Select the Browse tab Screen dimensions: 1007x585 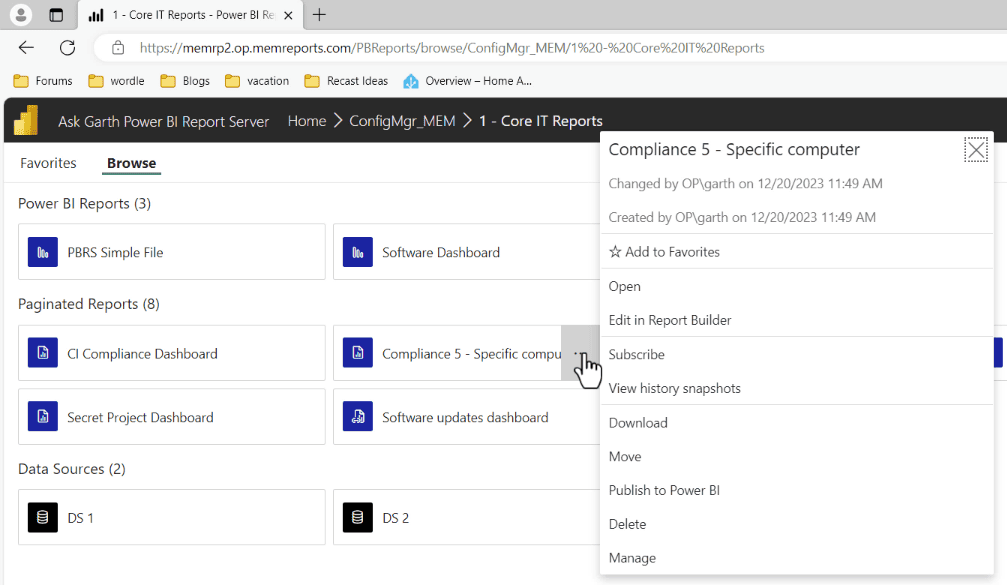click(132, 163)
